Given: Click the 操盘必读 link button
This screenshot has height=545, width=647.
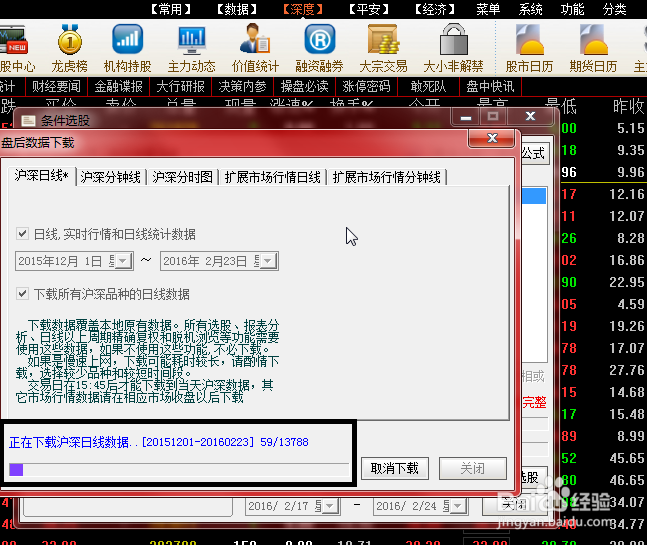Looking at the screenshot, I should tap(305, 86).
